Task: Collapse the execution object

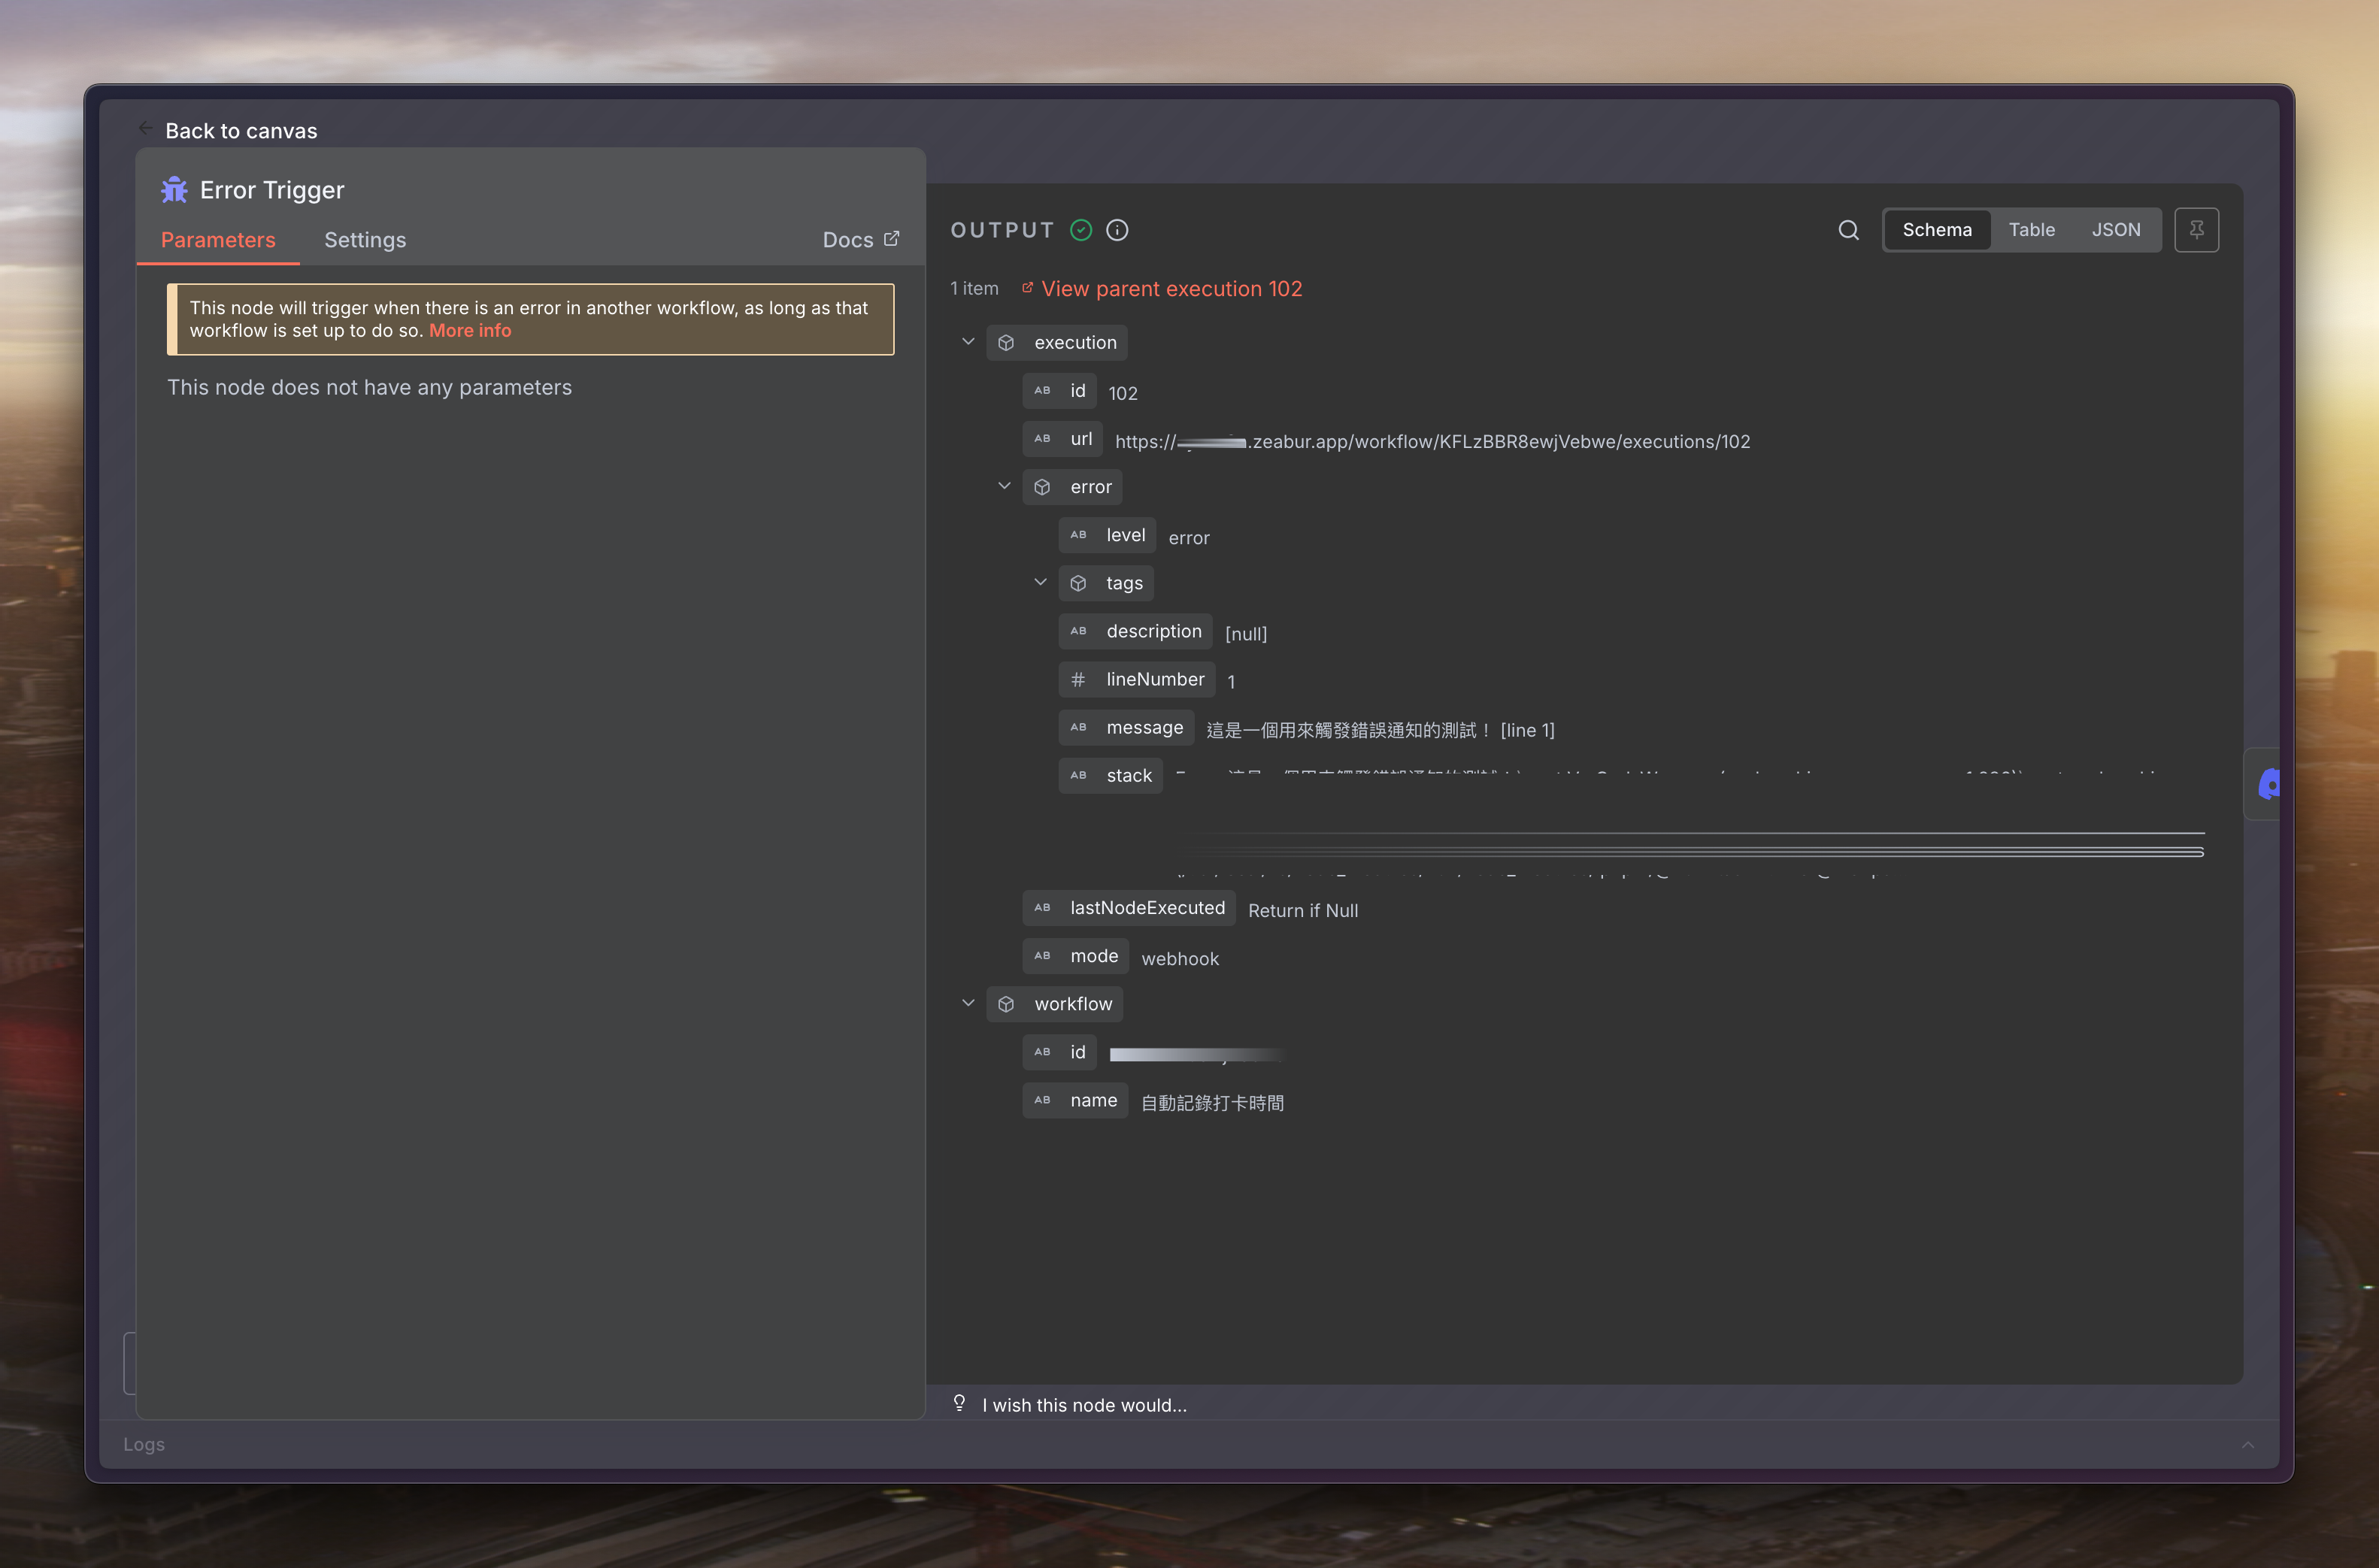Action: [x=968, y=342]
